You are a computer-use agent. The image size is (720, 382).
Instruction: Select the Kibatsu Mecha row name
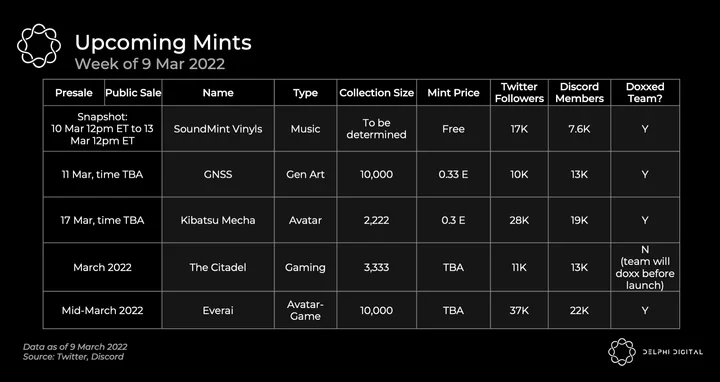218,220
